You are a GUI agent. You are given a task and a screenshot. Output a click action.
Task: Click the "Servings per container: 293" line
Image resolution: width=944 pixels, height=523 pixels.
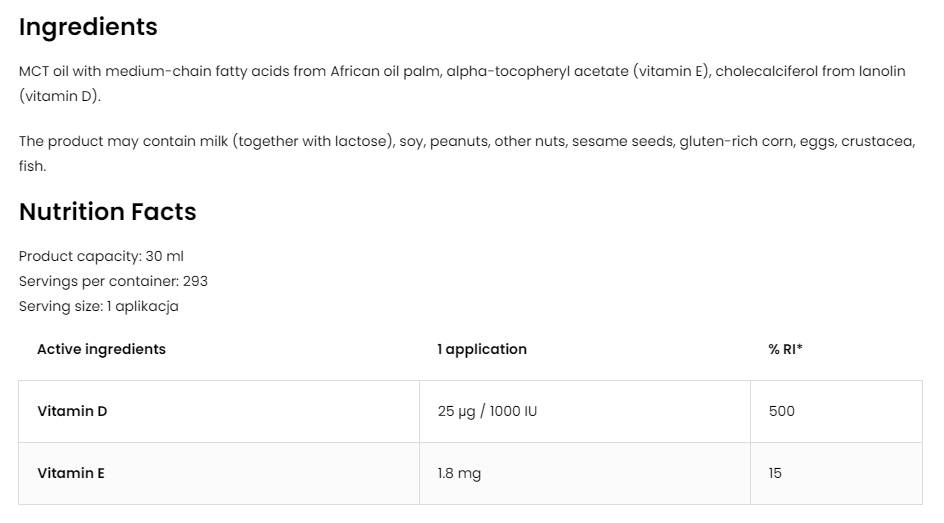click(x=113, y=281)
